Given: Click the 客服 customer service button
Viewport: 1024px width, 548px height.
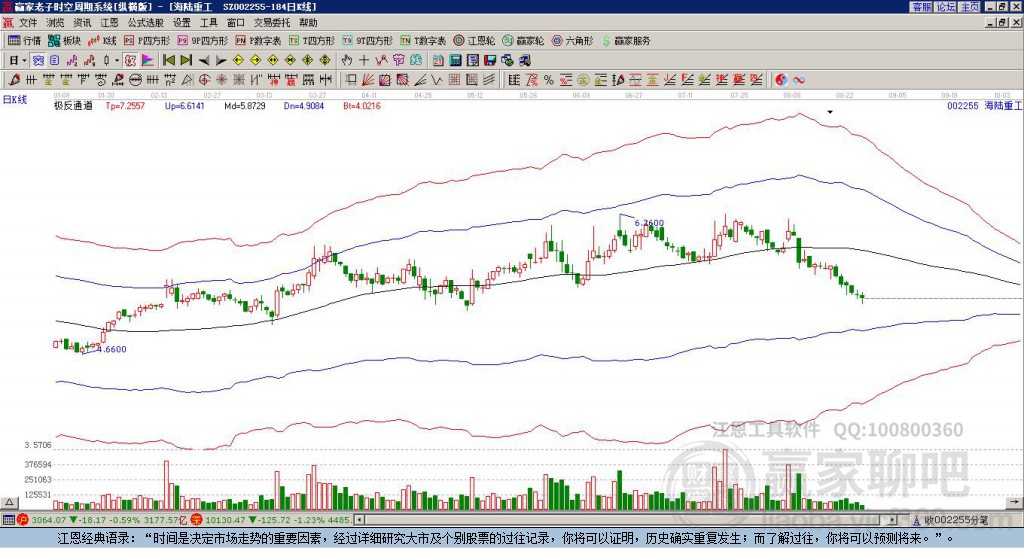Looking at the screenshot, I should 922,6.
